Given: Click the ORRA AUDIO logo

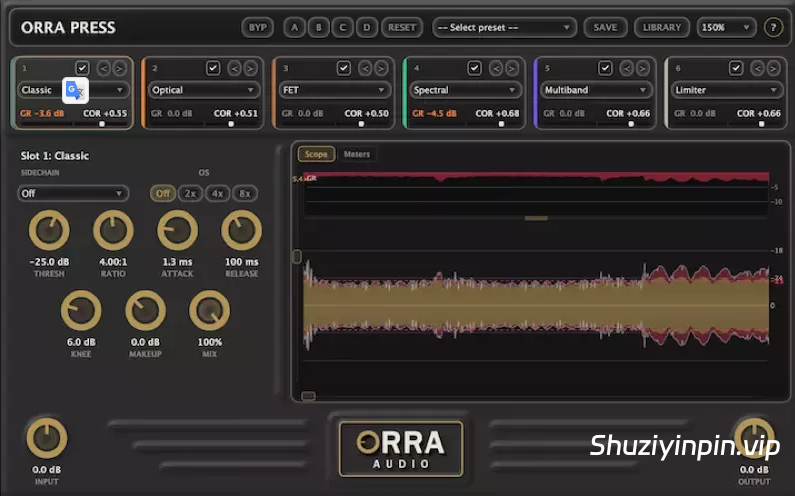Looking at the screenshot, I should 401,449.
